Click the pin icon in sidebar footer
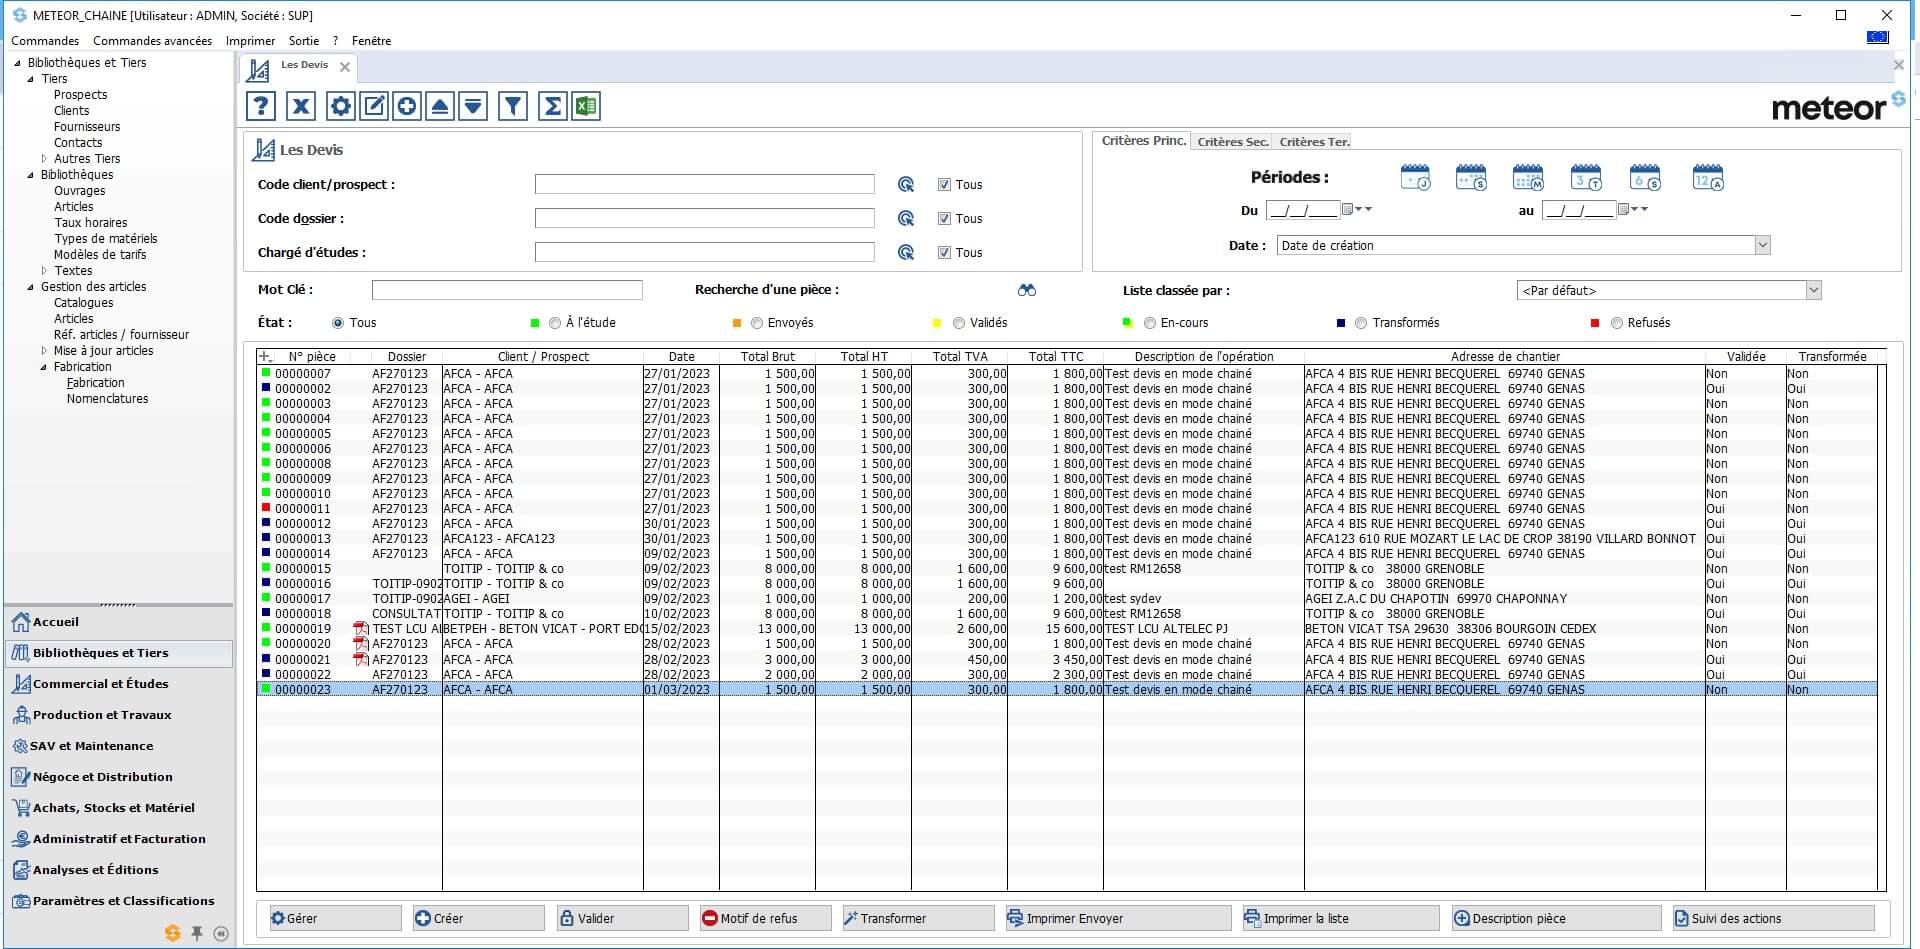The width and height of the screenshot is (1920, 949). click(x=197, y=933)
